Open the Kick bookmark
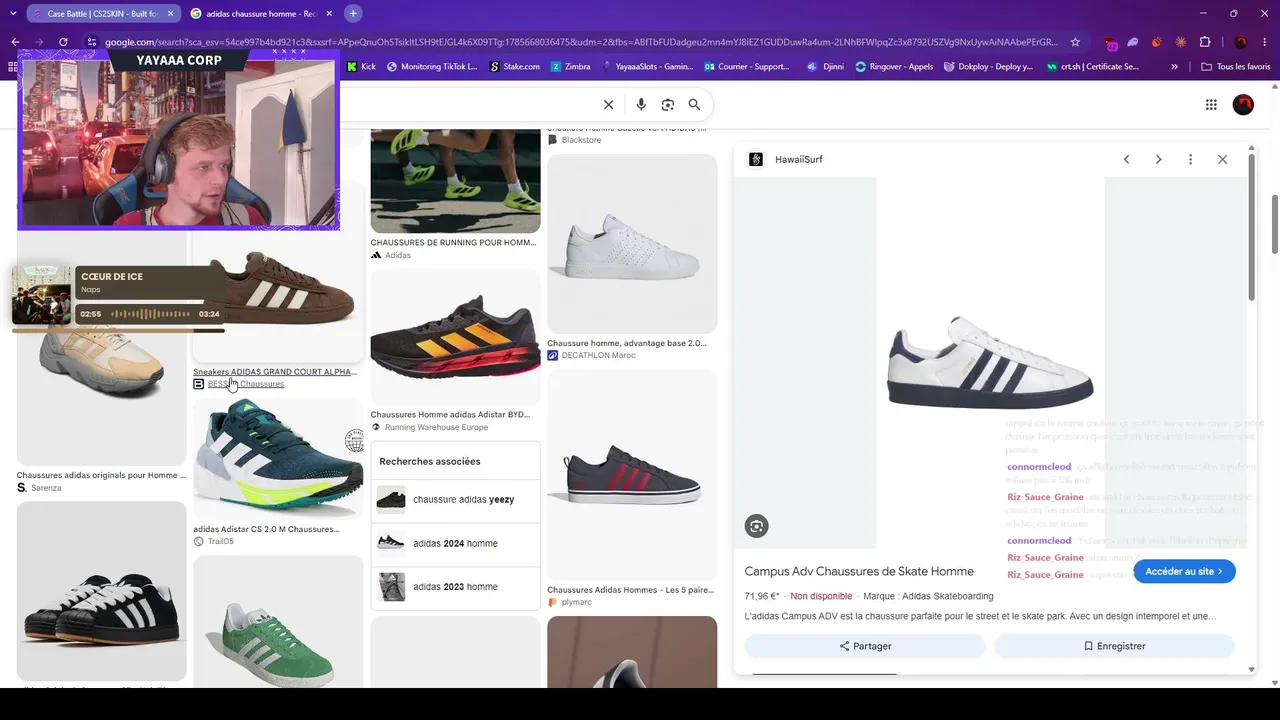 361,67
